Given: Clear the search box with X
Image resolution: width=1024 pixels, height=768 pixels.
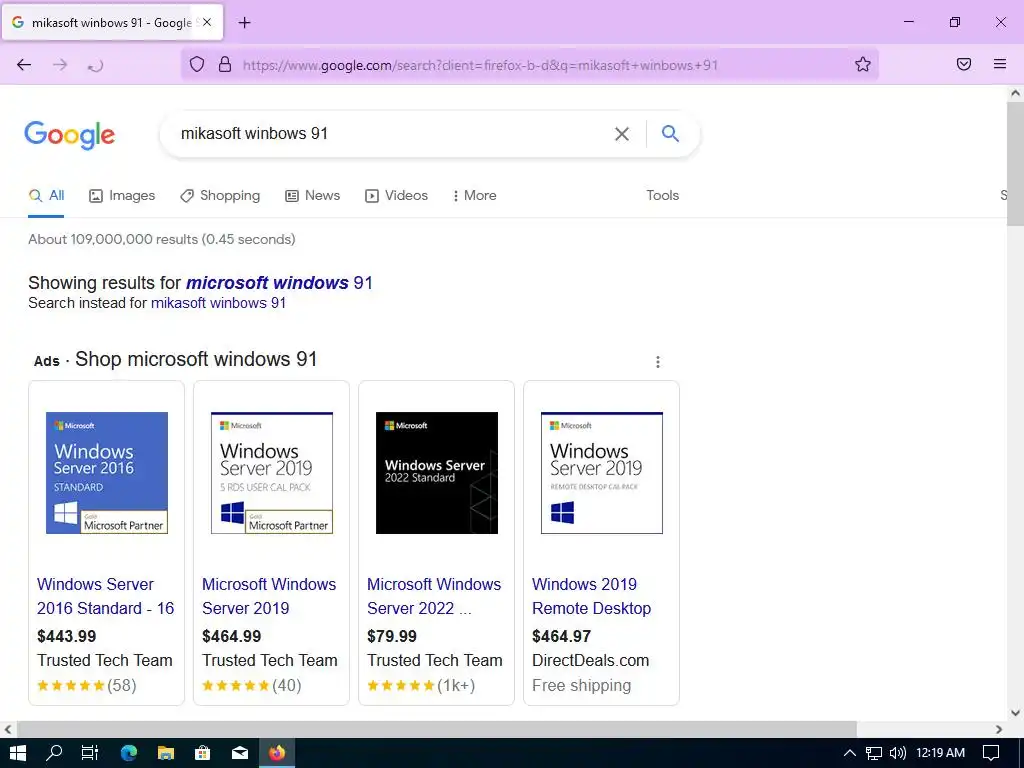Looking at the screenshot, I should click(x=622, y=134).
